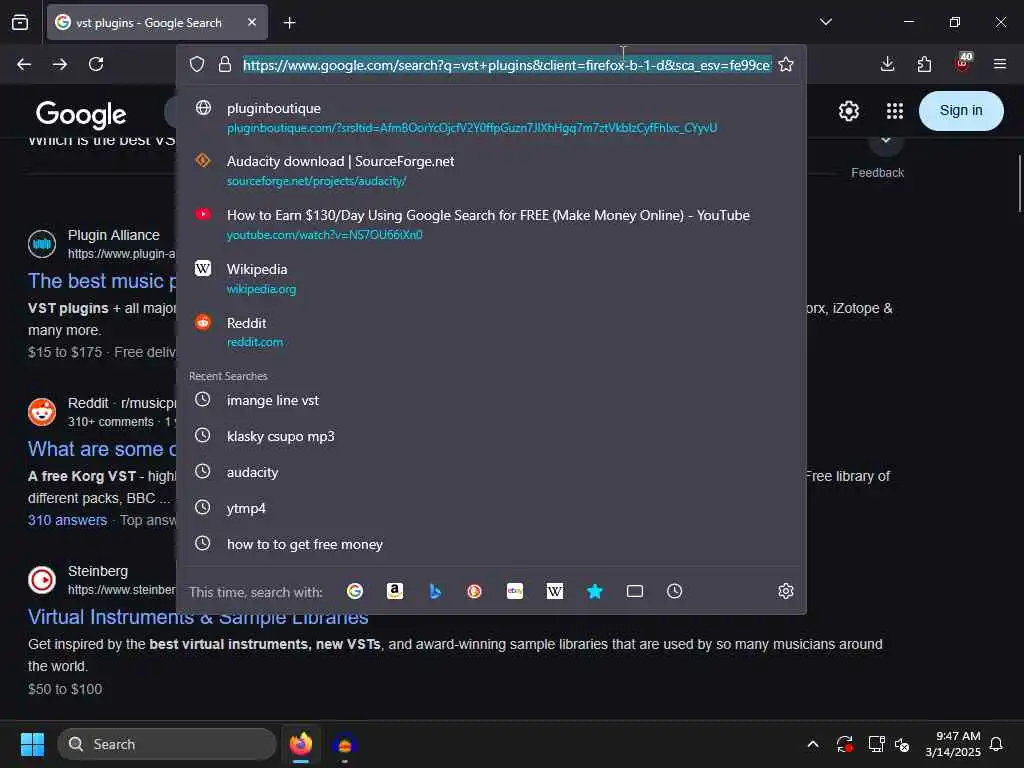Search this time with Google
This screenshot has height=768, width=1024.
pos(355,591)
